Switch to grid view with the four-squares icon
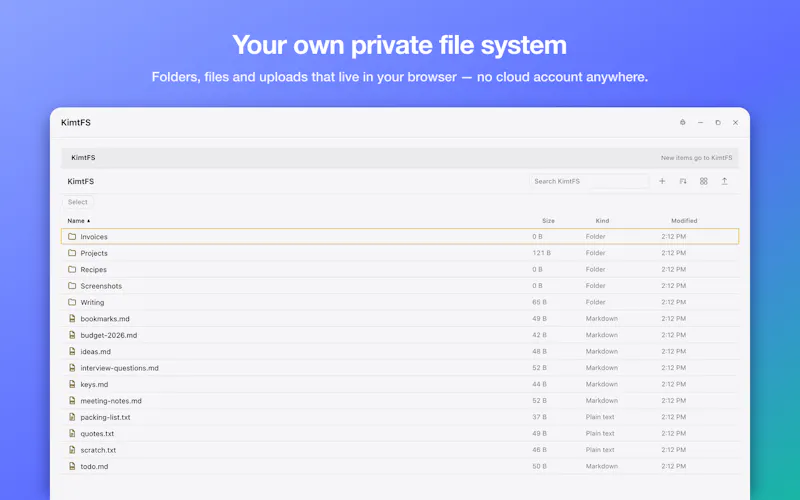Screen dimensions: 800x500 coord(704,181)
